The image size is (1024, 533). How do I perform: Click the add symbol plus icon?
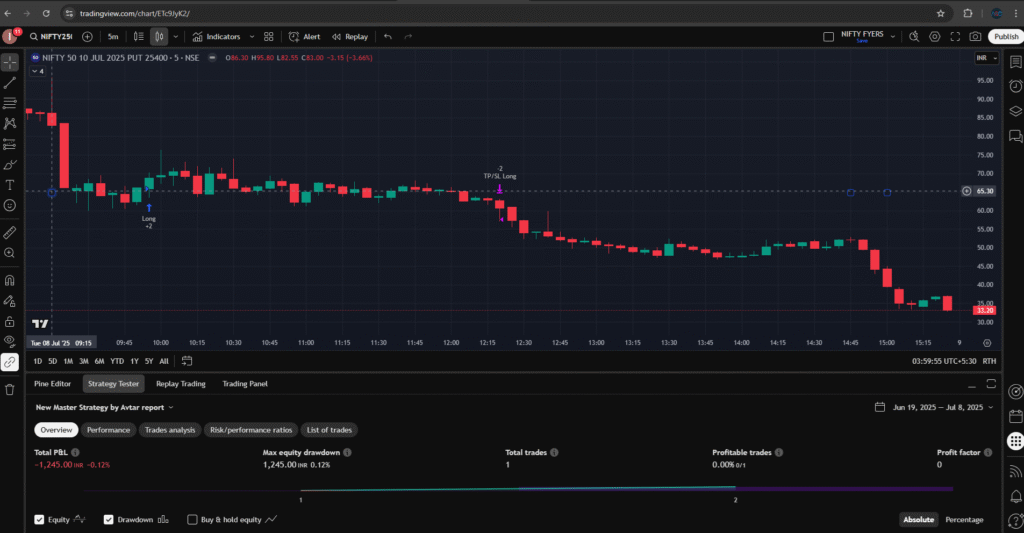click(88, 37)
